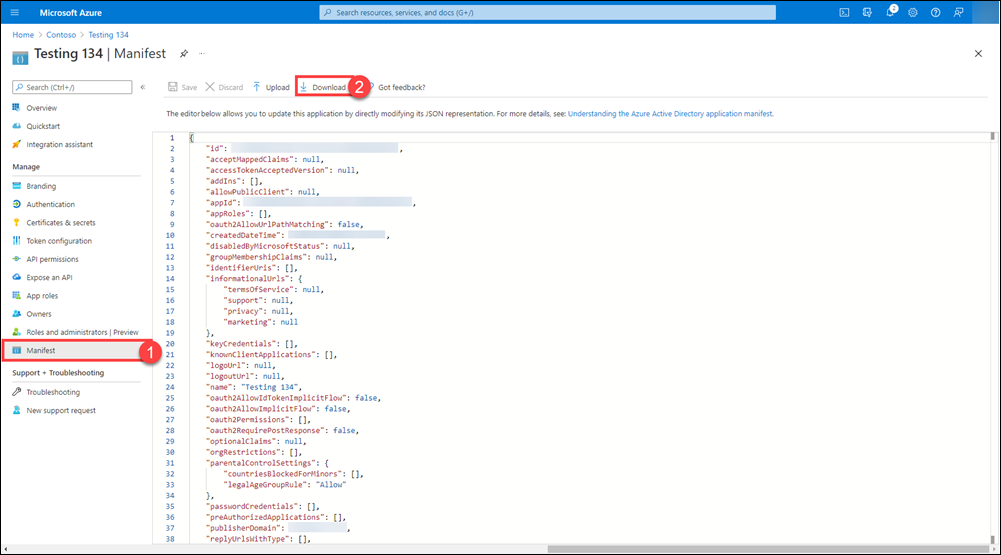This screenshot has width=1001, height=555.
Task: Launch Cloud Shell from the top bar
Action: (844, 12)
